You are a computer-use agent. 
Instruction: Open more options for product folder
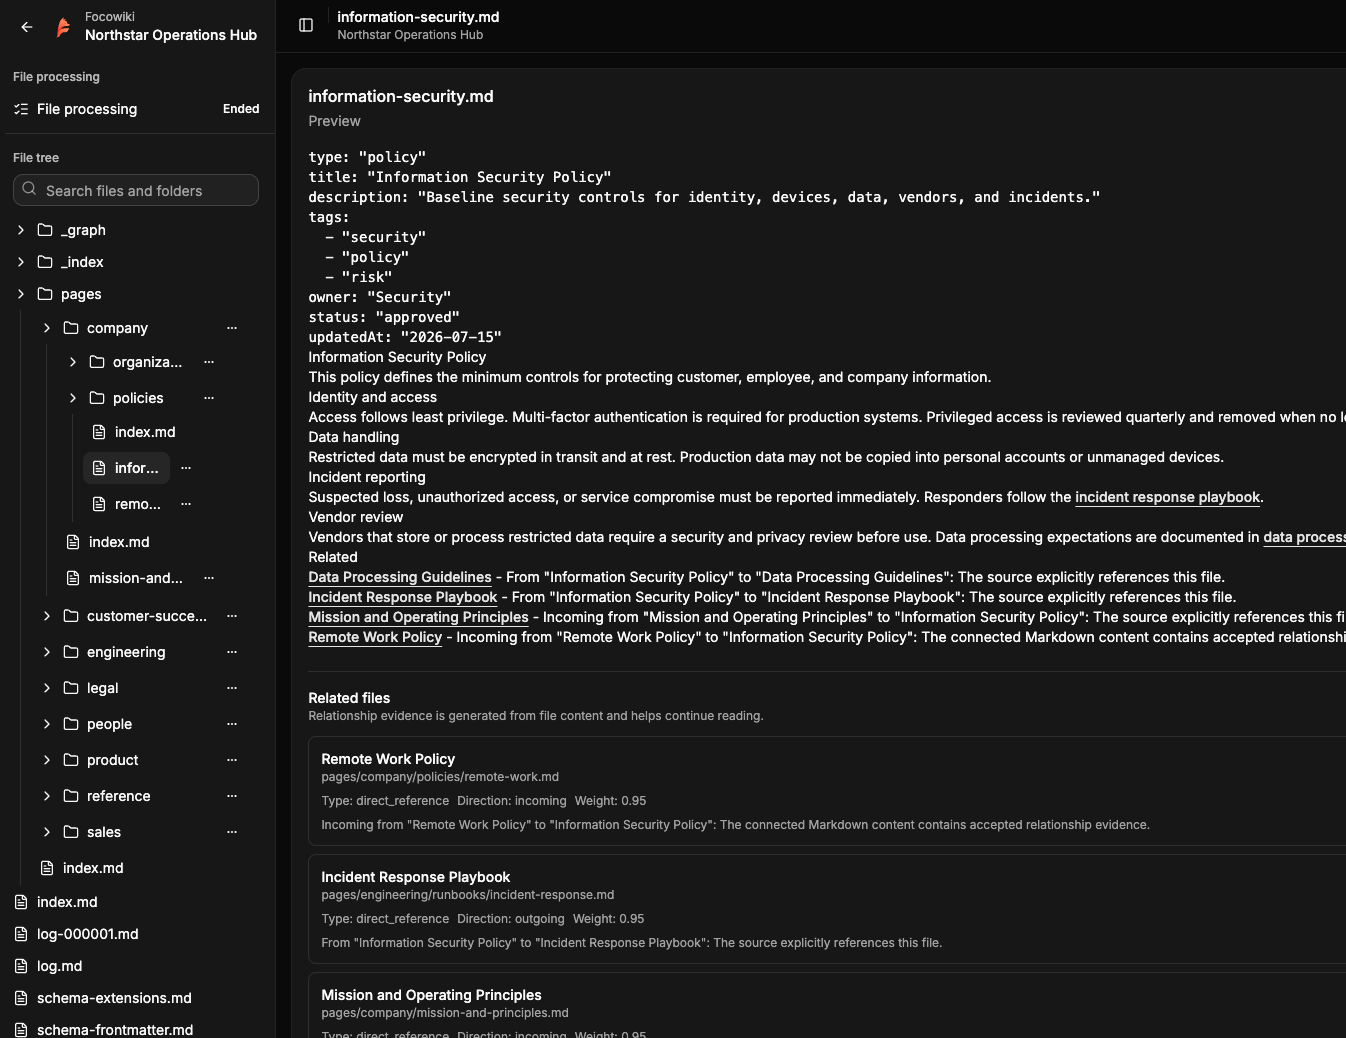point(232,760)
